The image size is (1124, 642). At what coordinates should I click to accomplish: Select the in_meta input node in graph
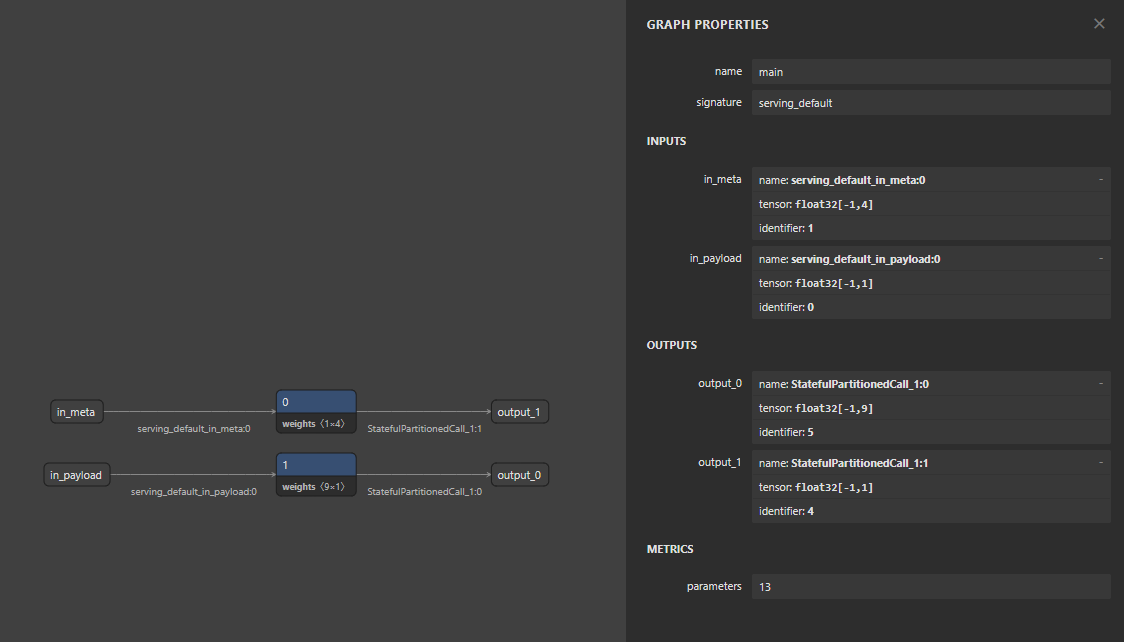pos(77,412)
